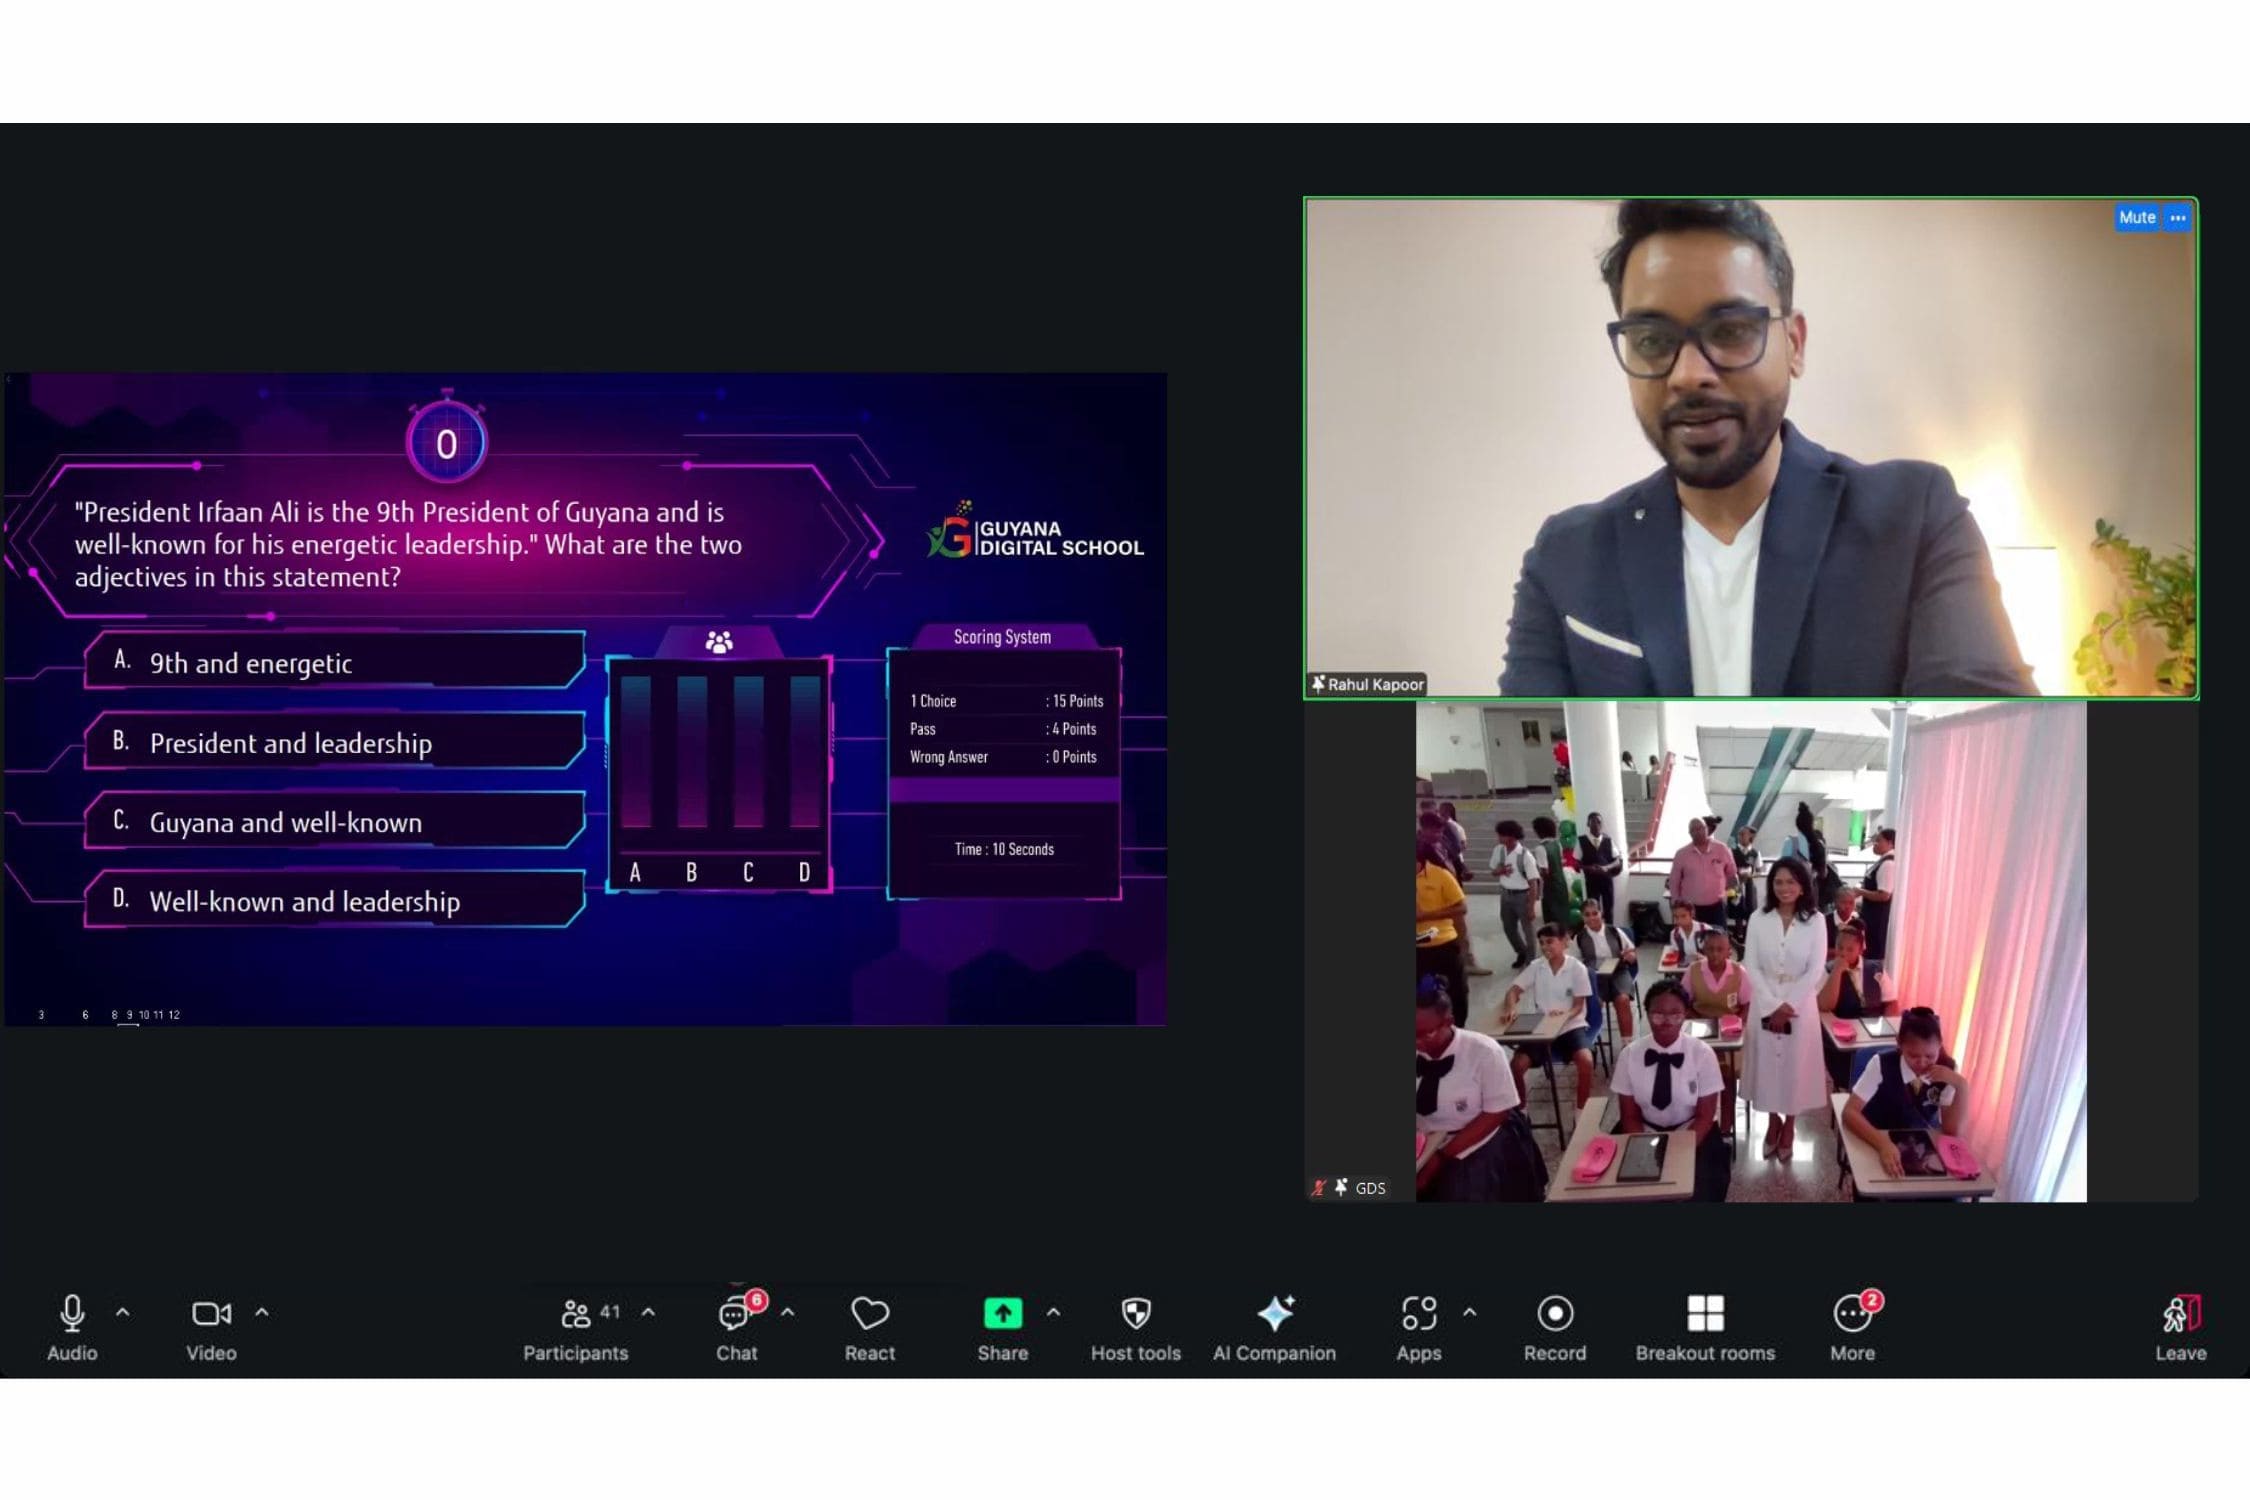Open Breakout rooms
The height and width of the screenshot is (1500, 2250).
click(1704, 1314)
